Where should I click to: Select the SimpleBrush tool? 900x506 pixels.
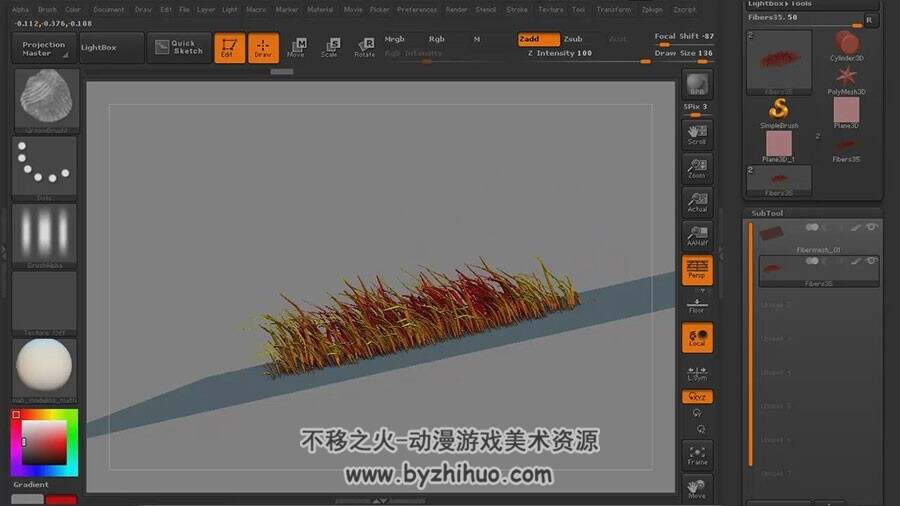point(779,114)
